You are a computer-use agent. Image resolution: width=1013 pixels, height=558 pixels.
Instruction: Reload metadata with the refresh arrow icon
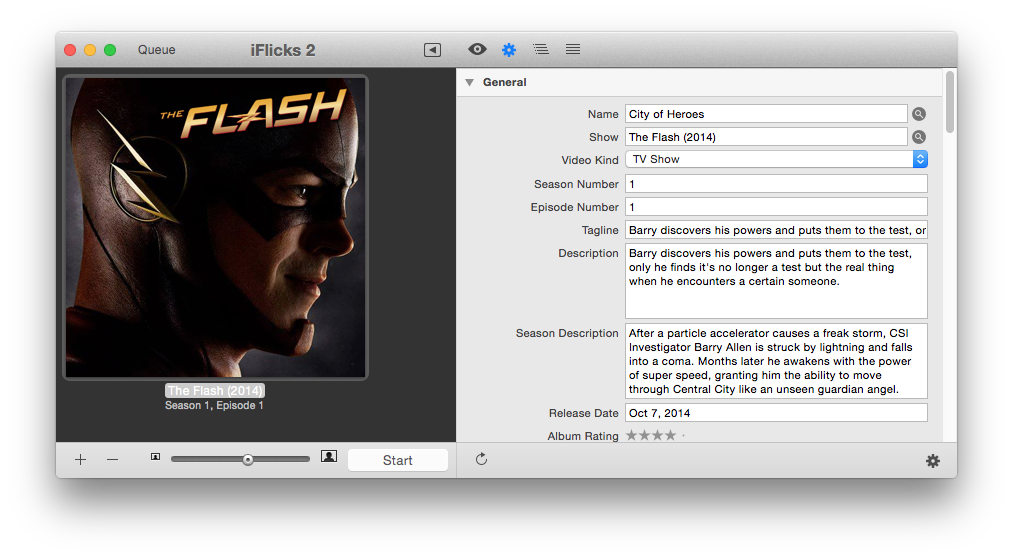point(481,459)
